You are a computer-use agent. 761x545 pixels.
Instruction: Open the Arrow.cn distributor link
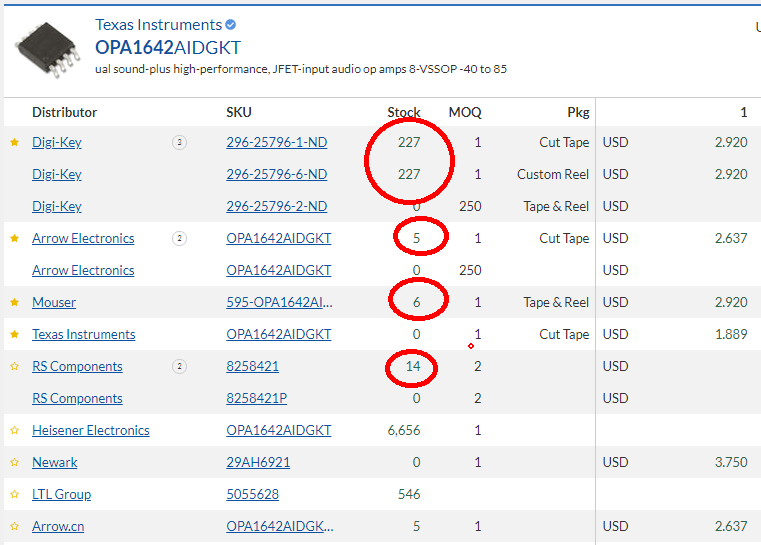58,527
